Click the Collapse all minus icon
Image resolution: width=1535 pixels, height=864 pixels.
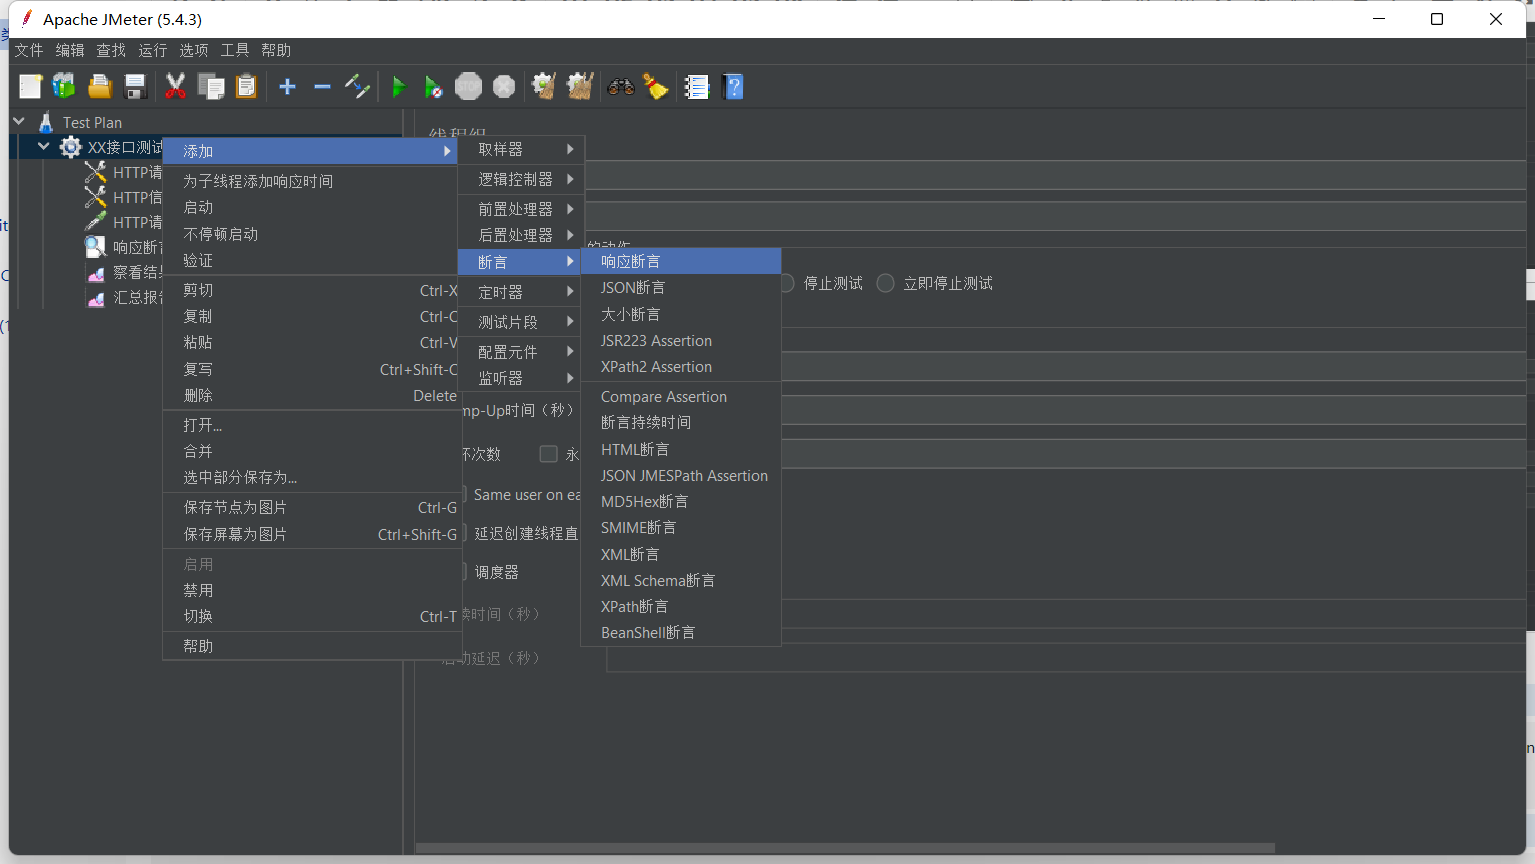(x=322, y=87)
